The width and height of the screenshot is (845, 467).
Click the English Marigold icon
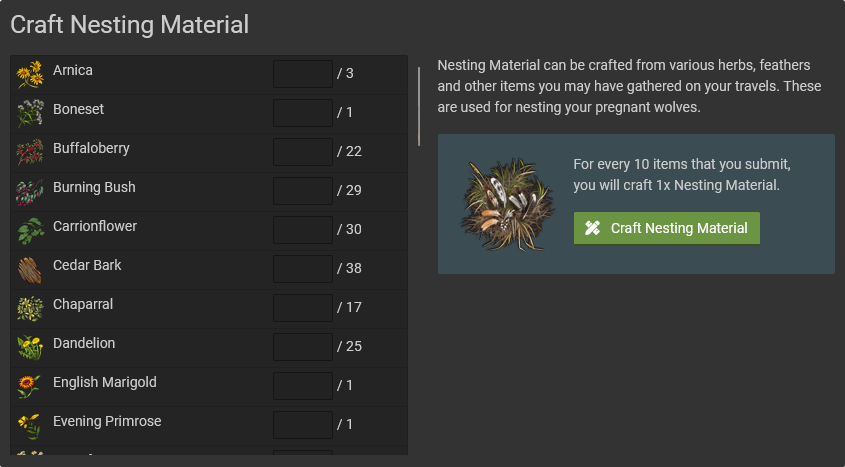(31, 386)
